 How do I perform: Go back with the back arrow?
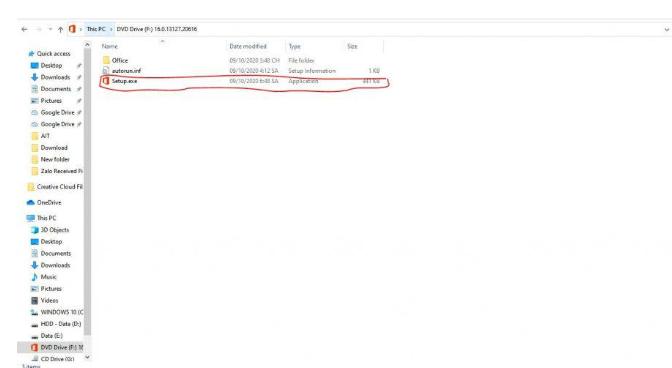pyautogui.click(x=24, y=29)
